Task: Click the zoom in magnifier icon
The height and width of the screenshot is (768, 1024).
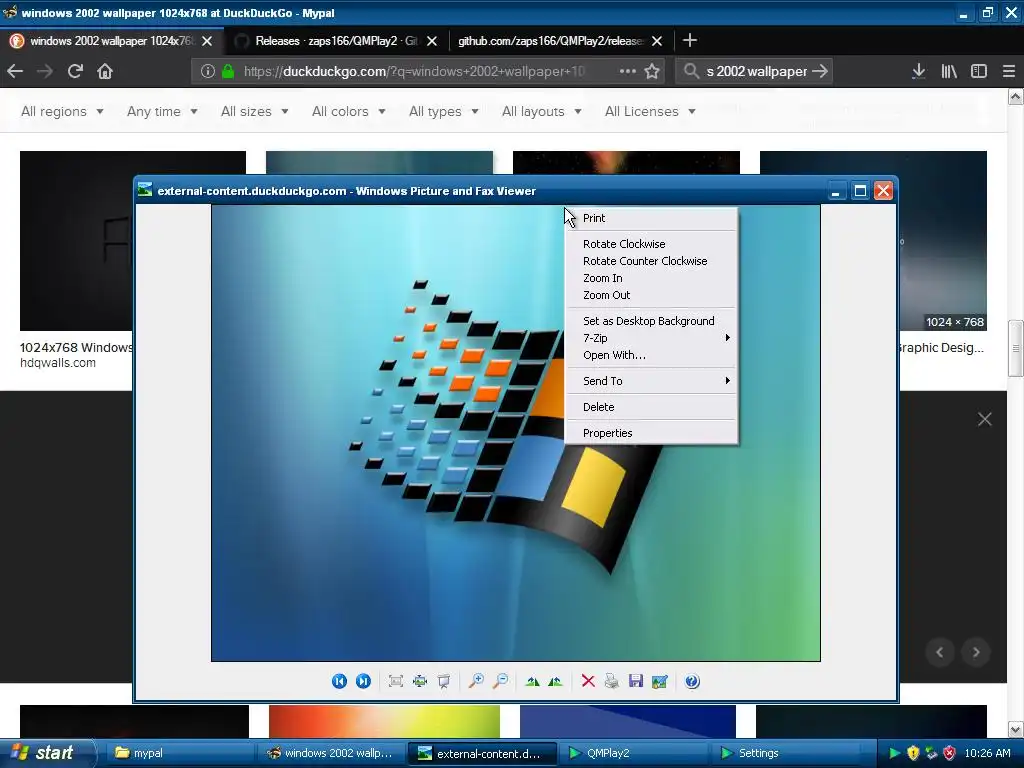Action: pyautogui.click(x=476, y=681)
